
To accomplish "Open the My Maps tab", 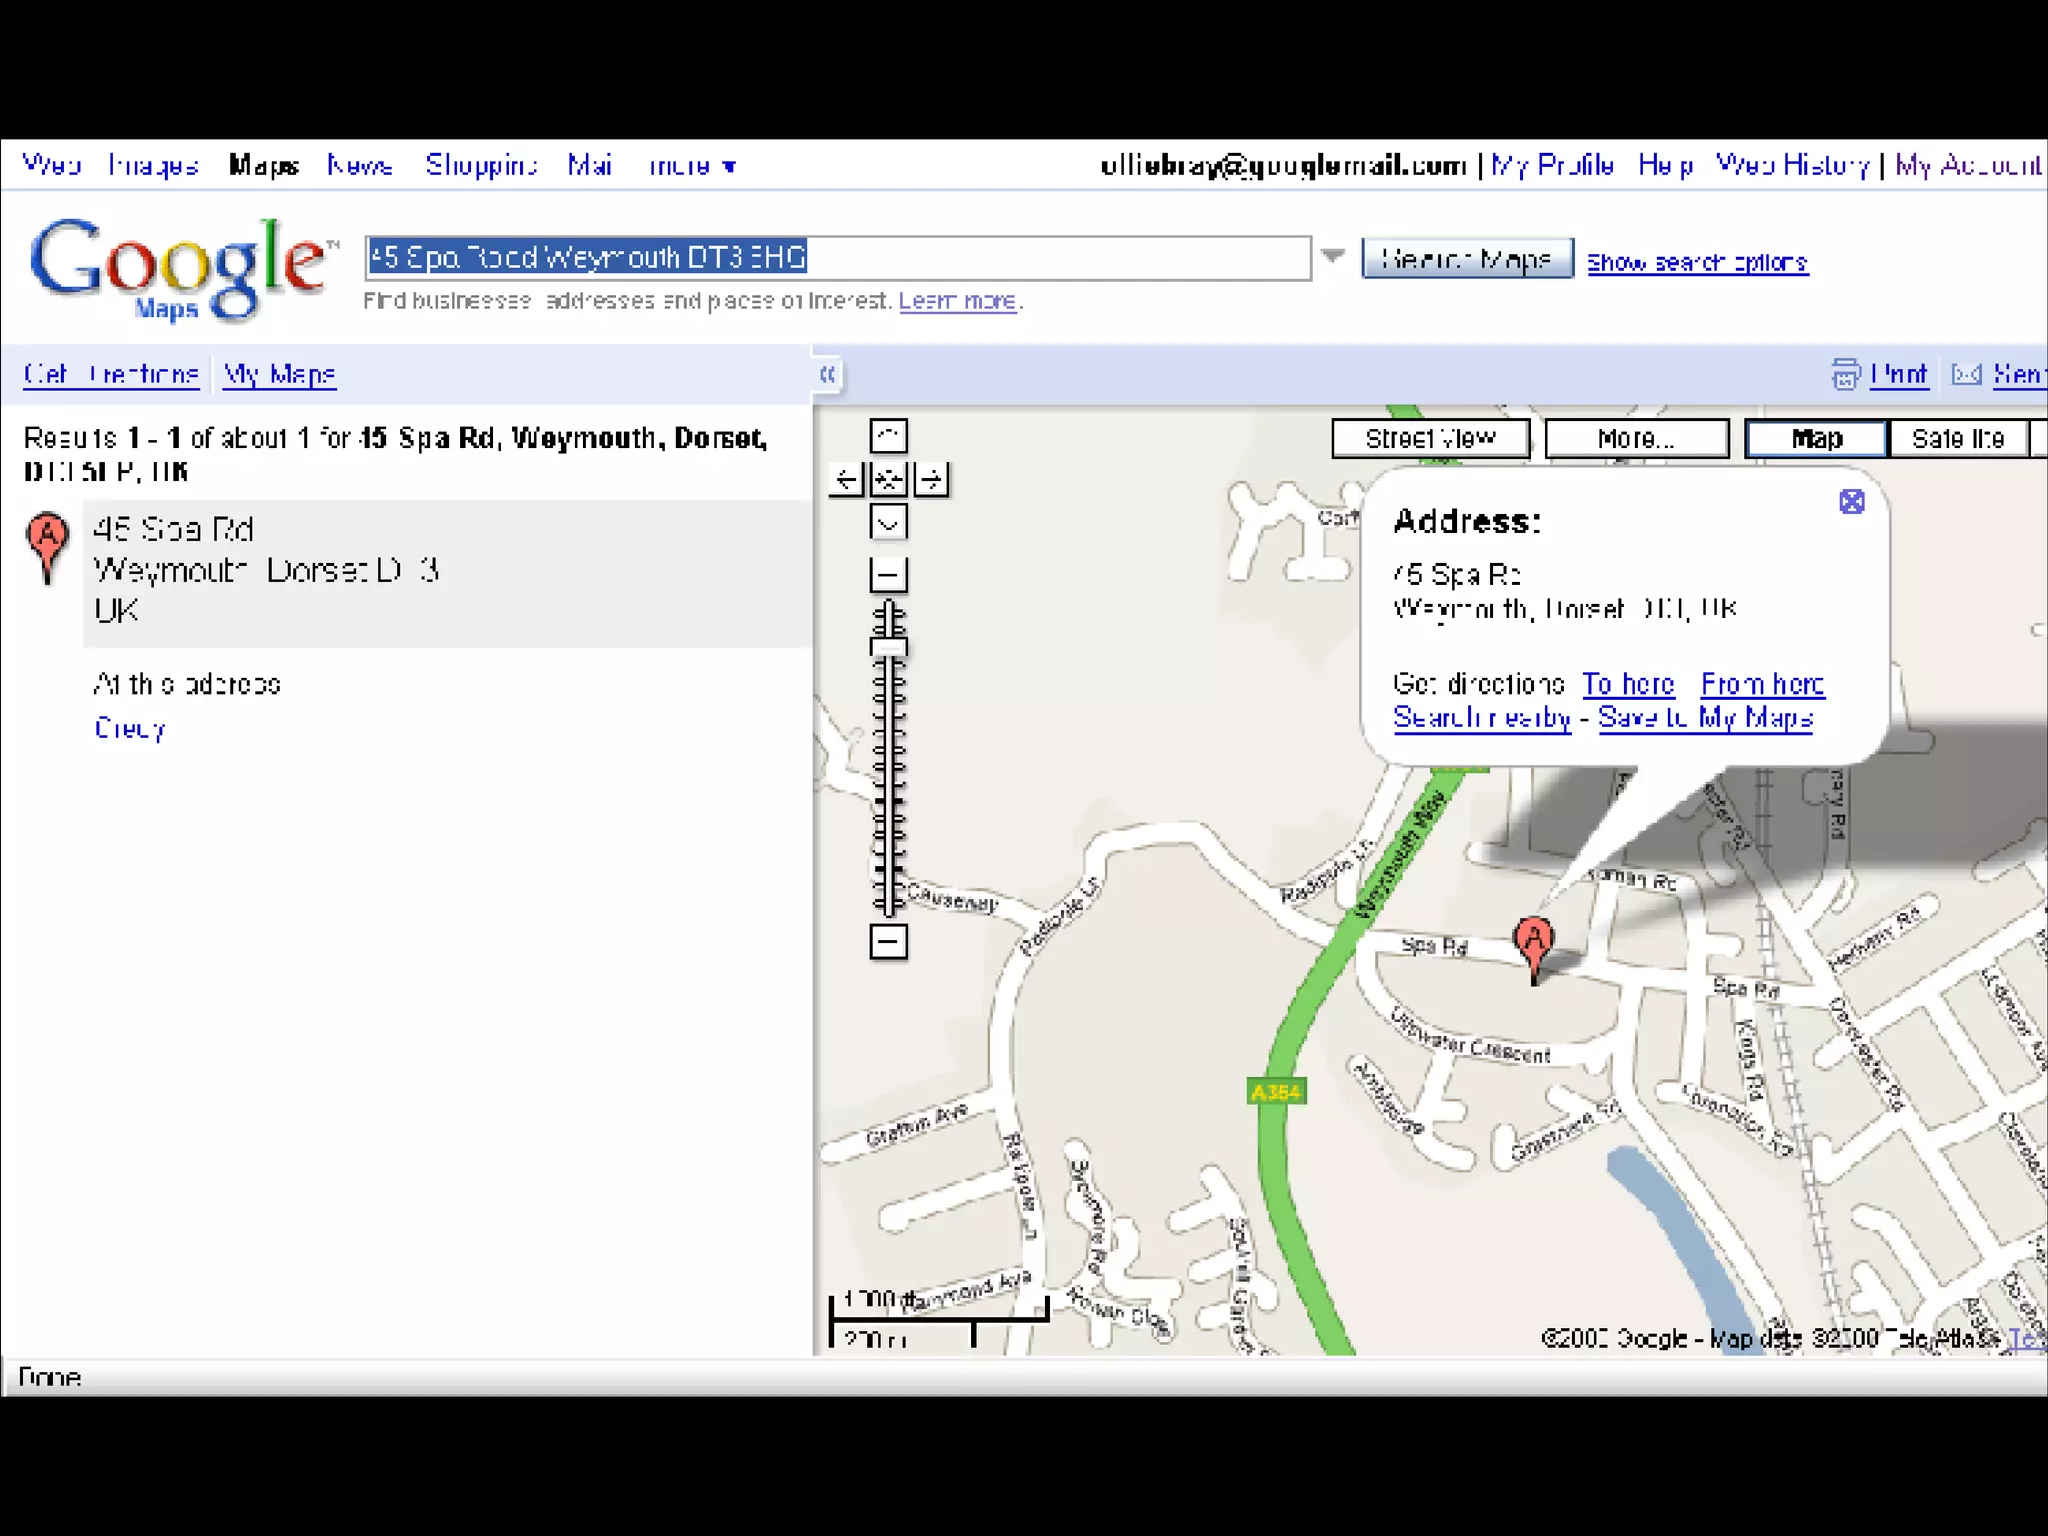I will 279,374.
